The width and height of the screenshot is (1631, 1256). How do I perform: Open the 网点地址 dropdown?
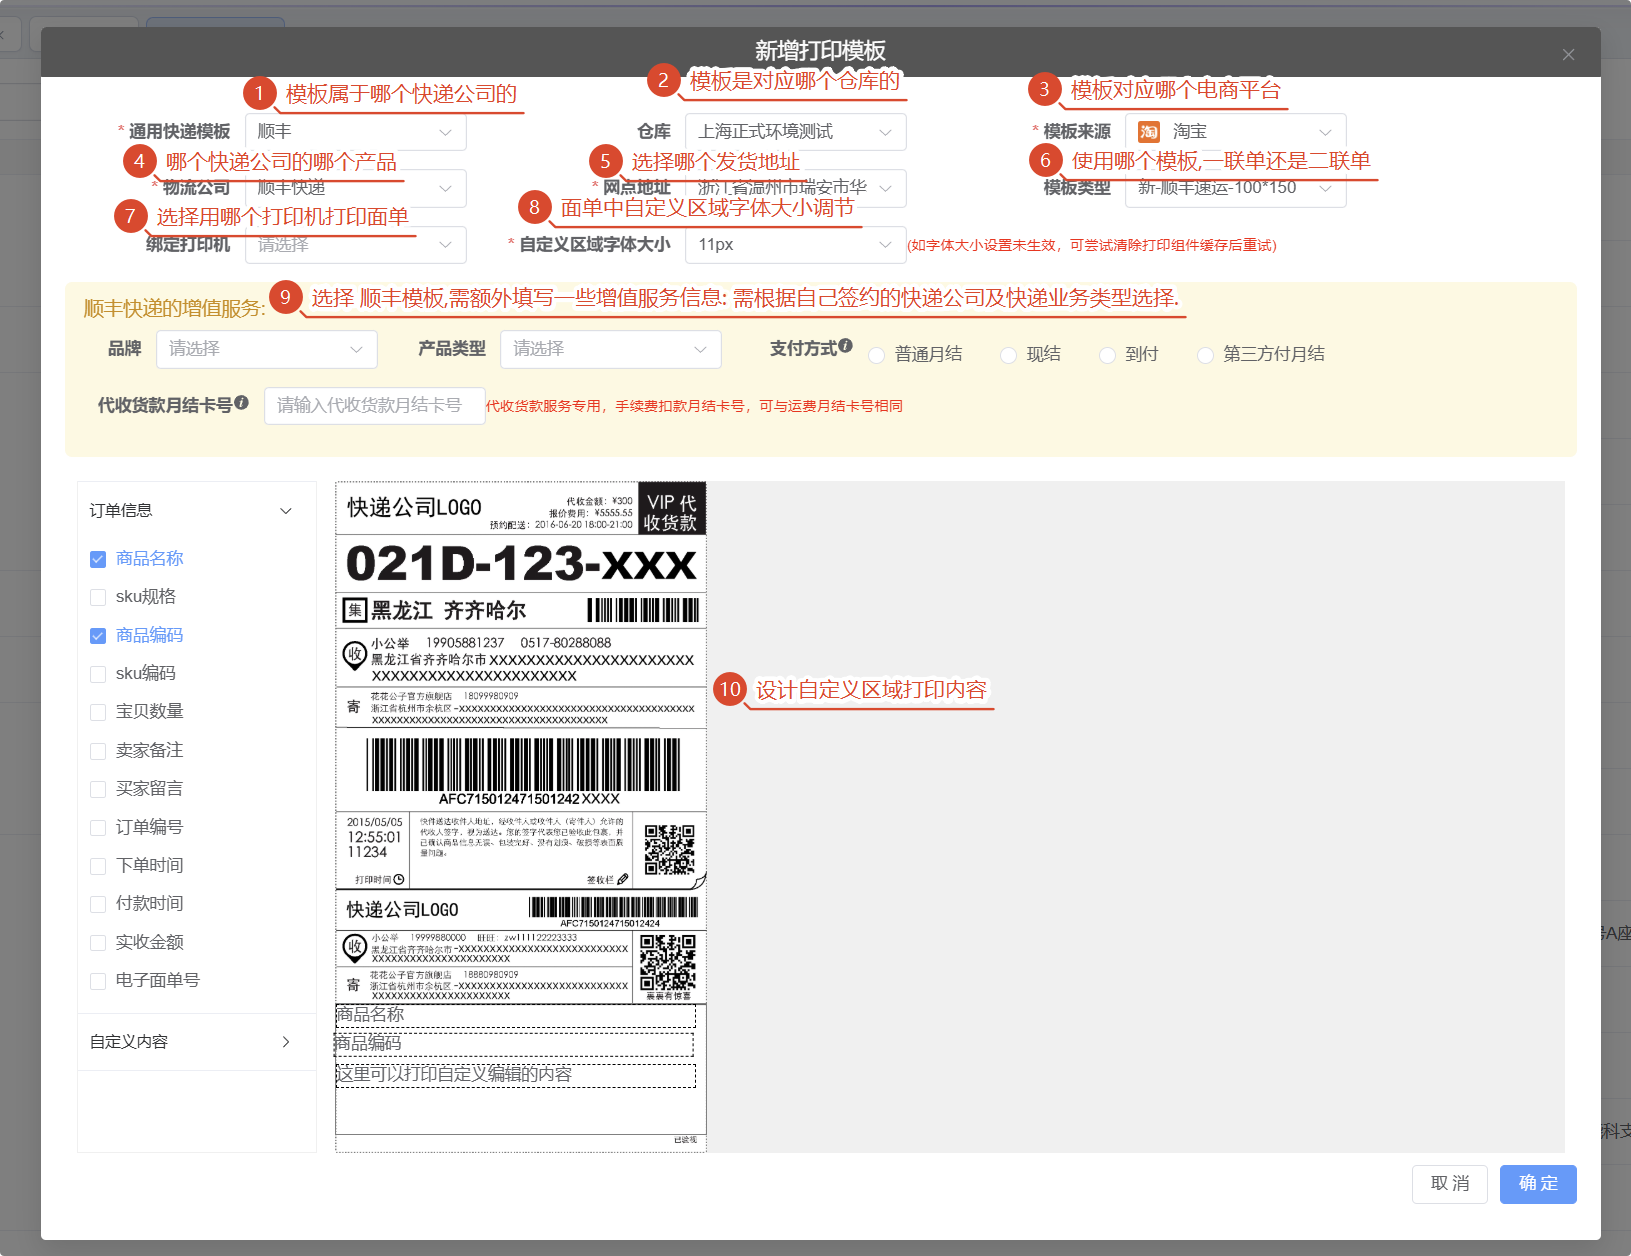[x=796, y=188]
